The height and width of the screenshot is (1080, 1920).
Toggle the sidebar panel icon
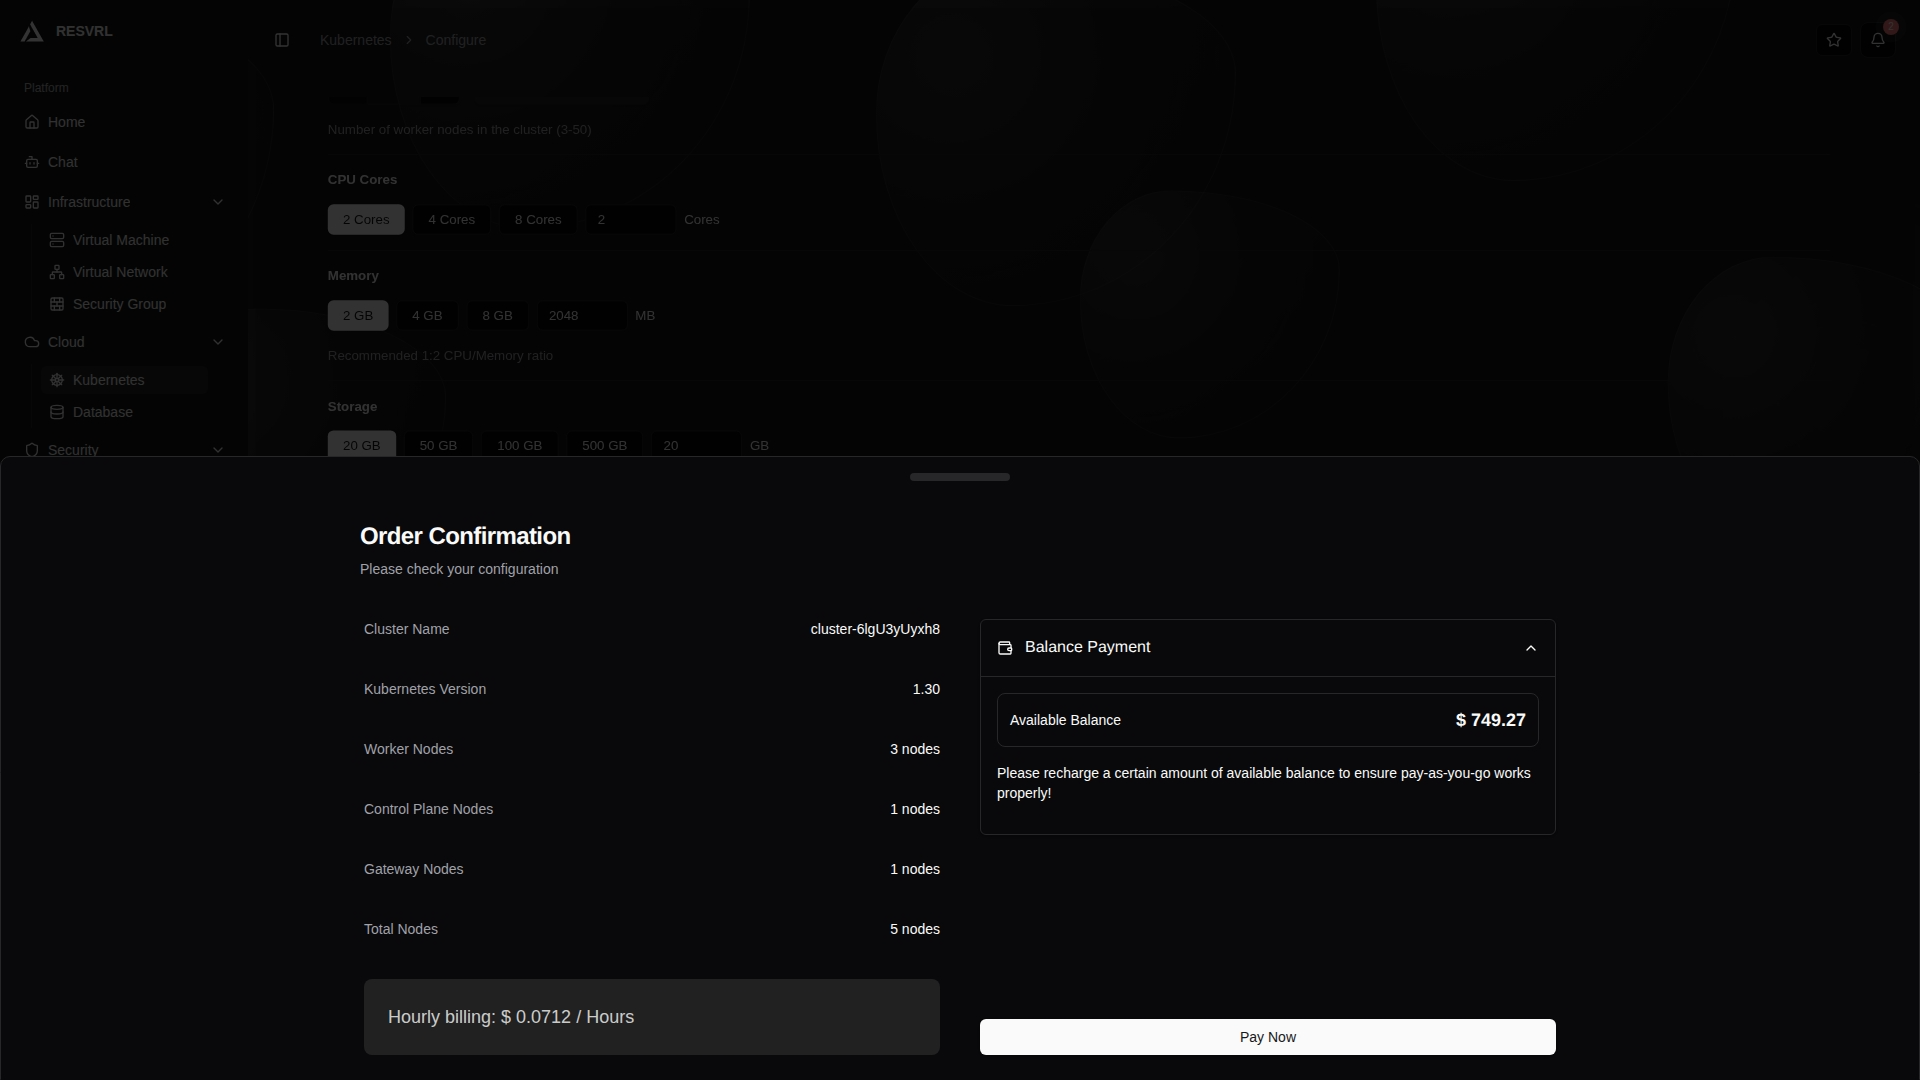point(282,40)
